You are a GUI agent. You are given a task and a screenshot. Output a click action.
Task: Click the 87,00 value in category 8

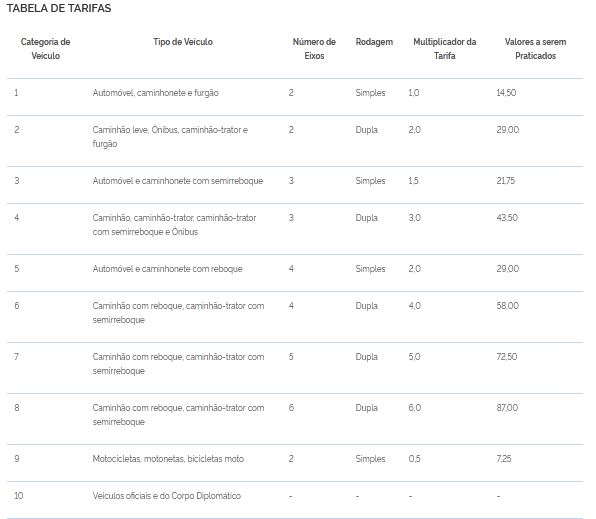pyautogui.click(x=507, y=408)
